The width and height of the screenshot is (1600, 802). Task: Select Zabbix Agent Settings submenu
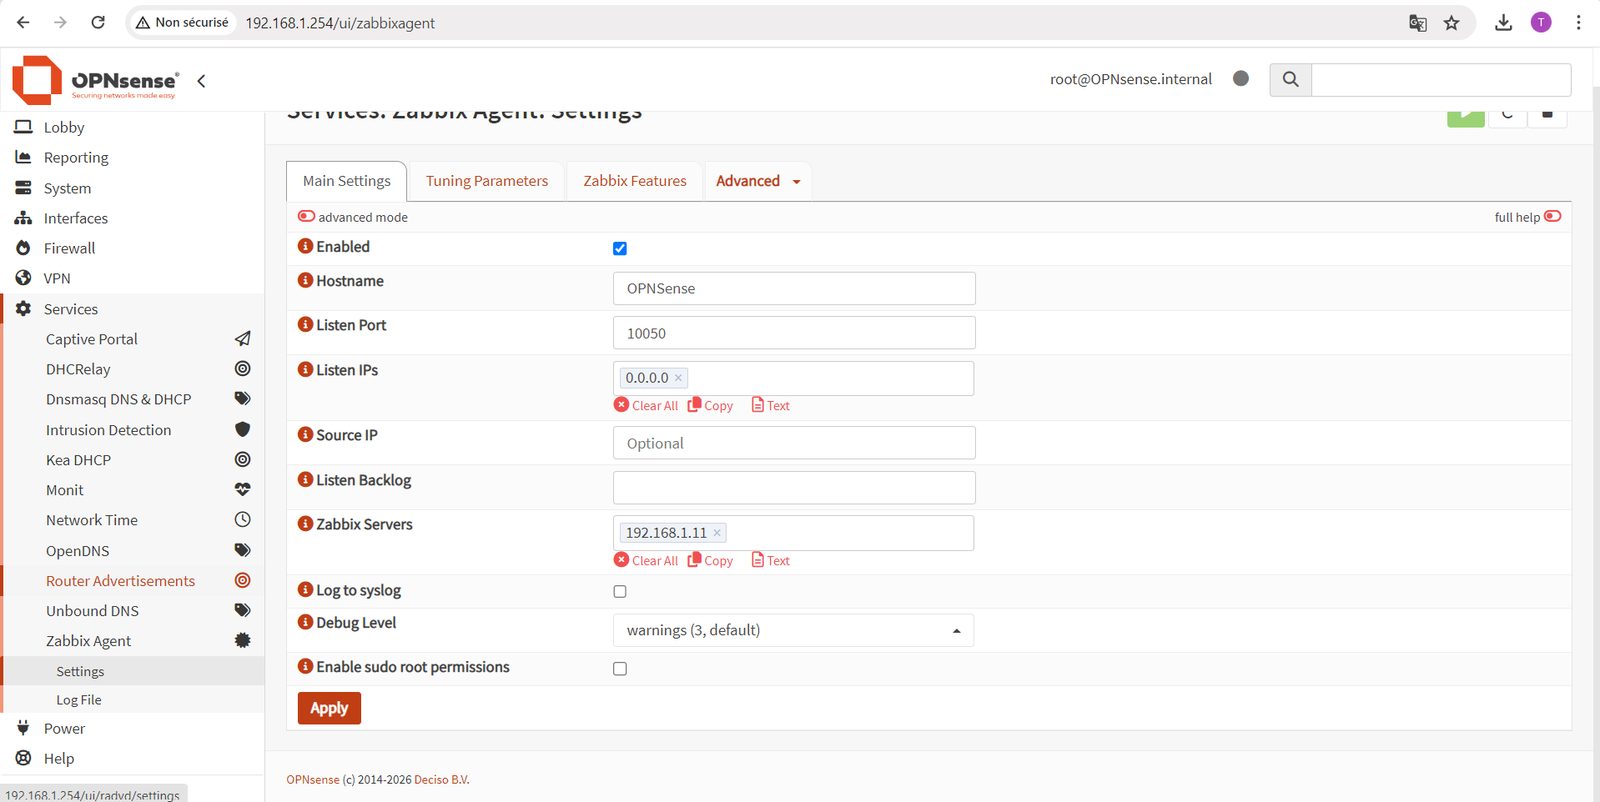[80, 671]
